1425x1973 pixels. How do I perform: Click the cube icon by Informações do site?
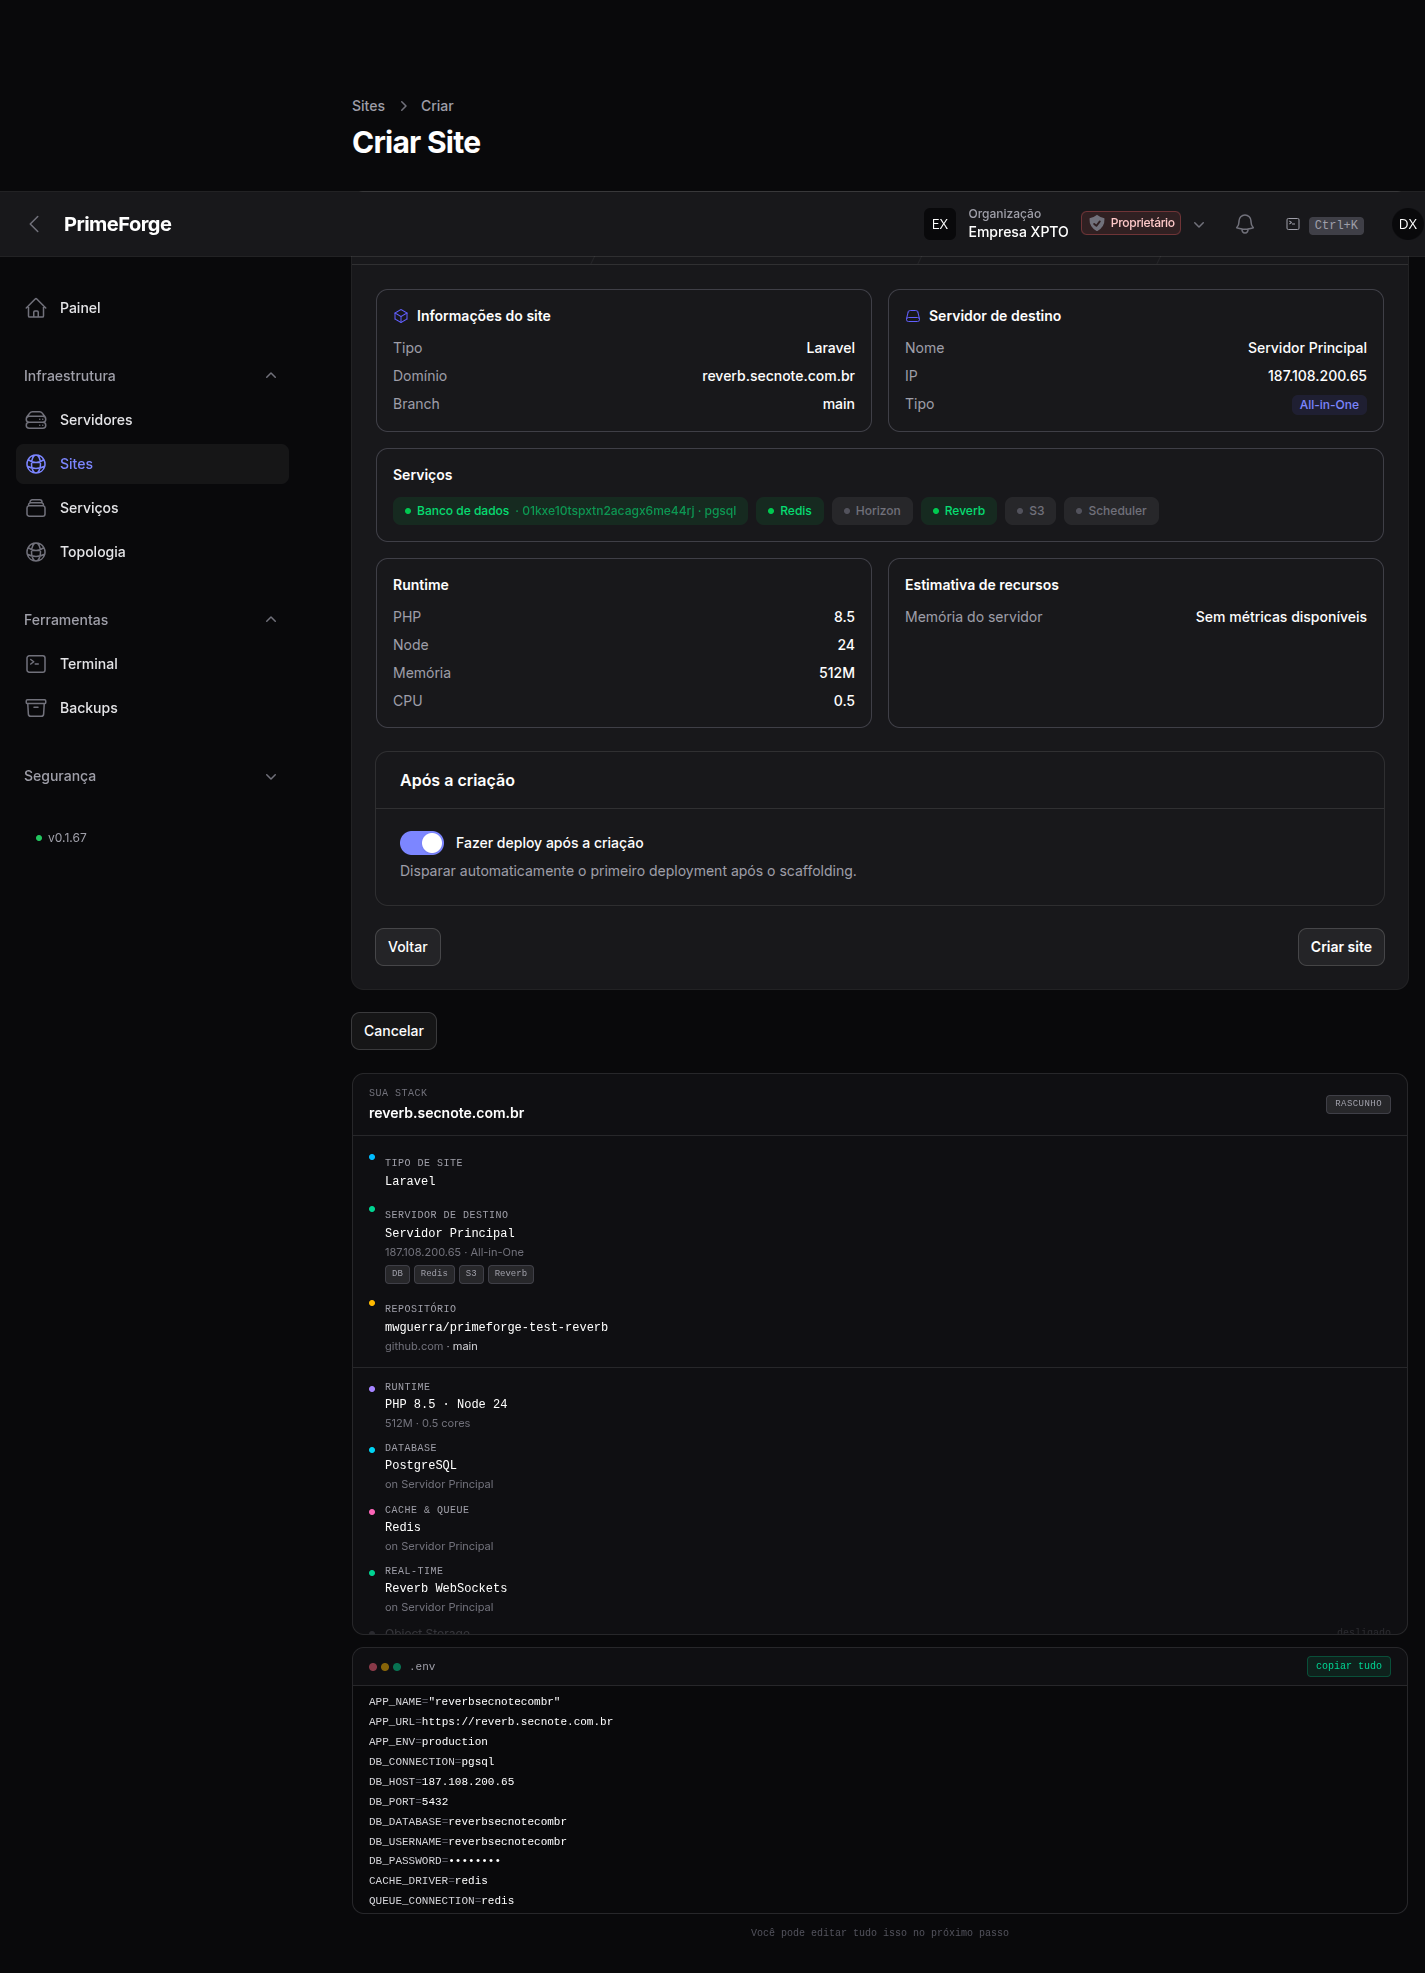point(401,316)
